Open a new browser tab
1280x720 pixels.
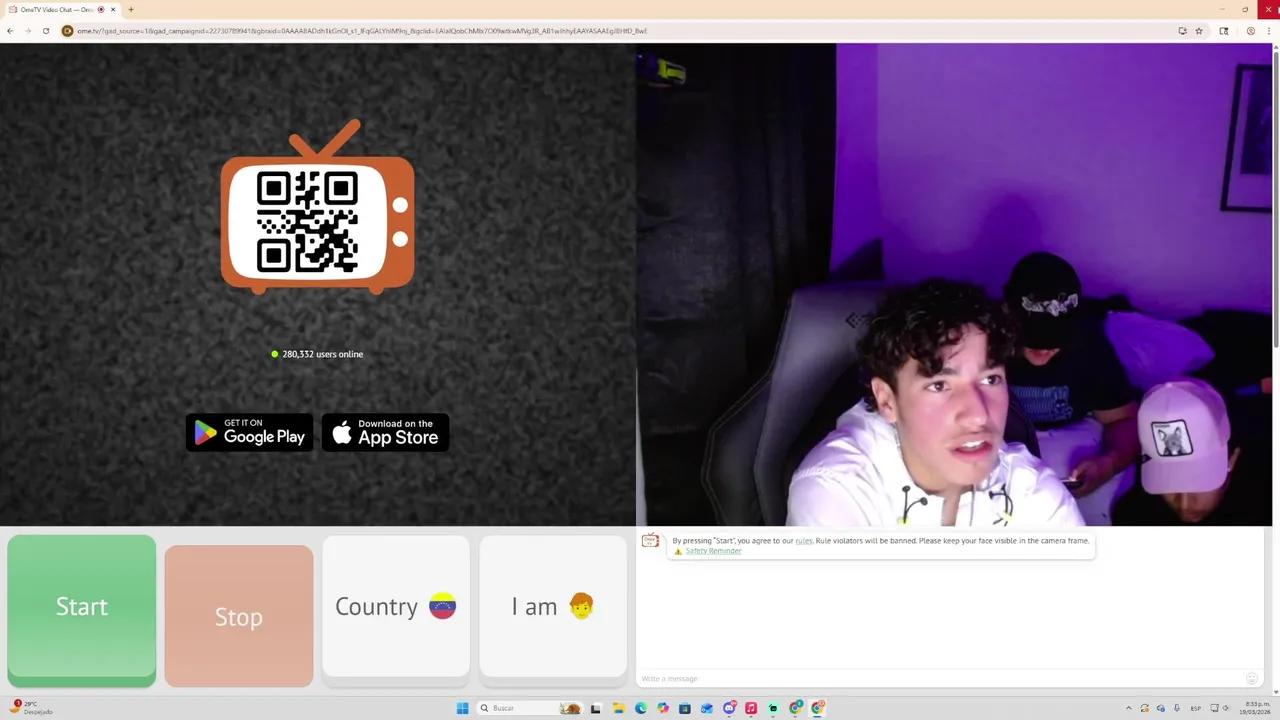(131, 10)
